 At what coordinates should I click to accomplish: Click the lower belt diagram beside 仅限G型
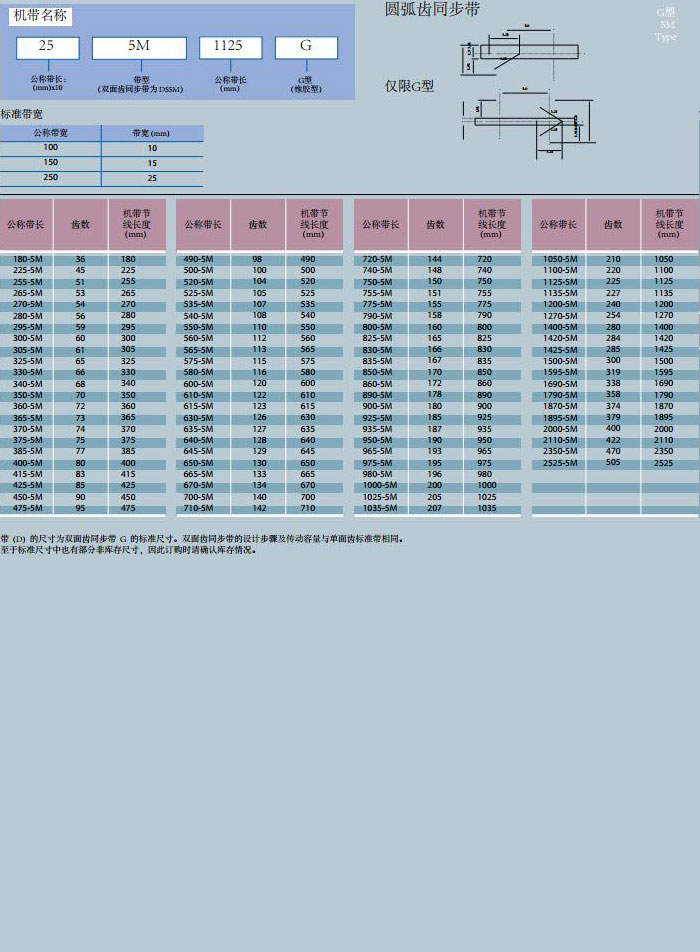[x=525, y=123]
